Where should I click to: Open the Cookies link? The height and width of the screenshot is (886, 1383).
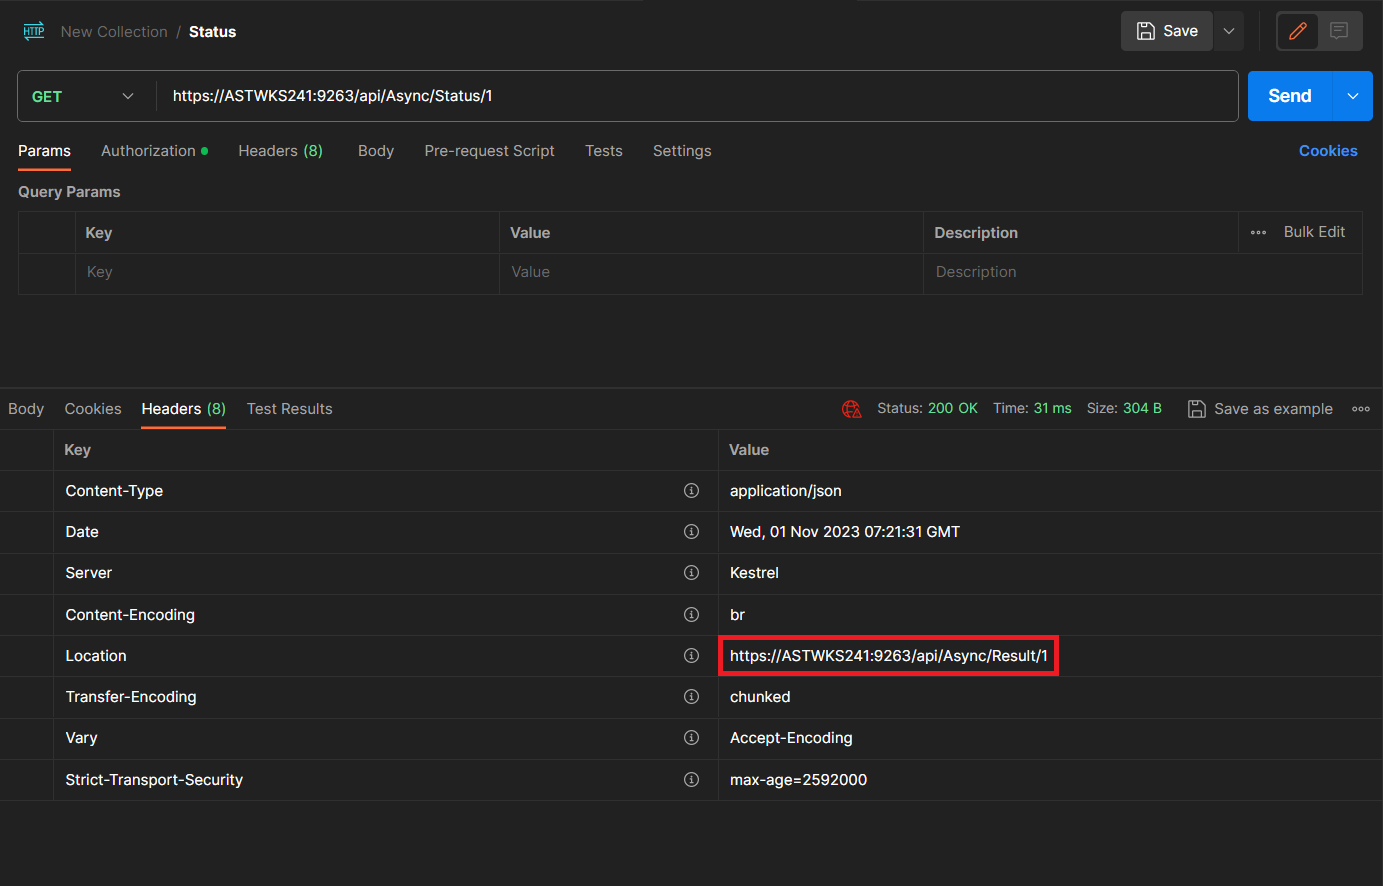click(1327, 151)
